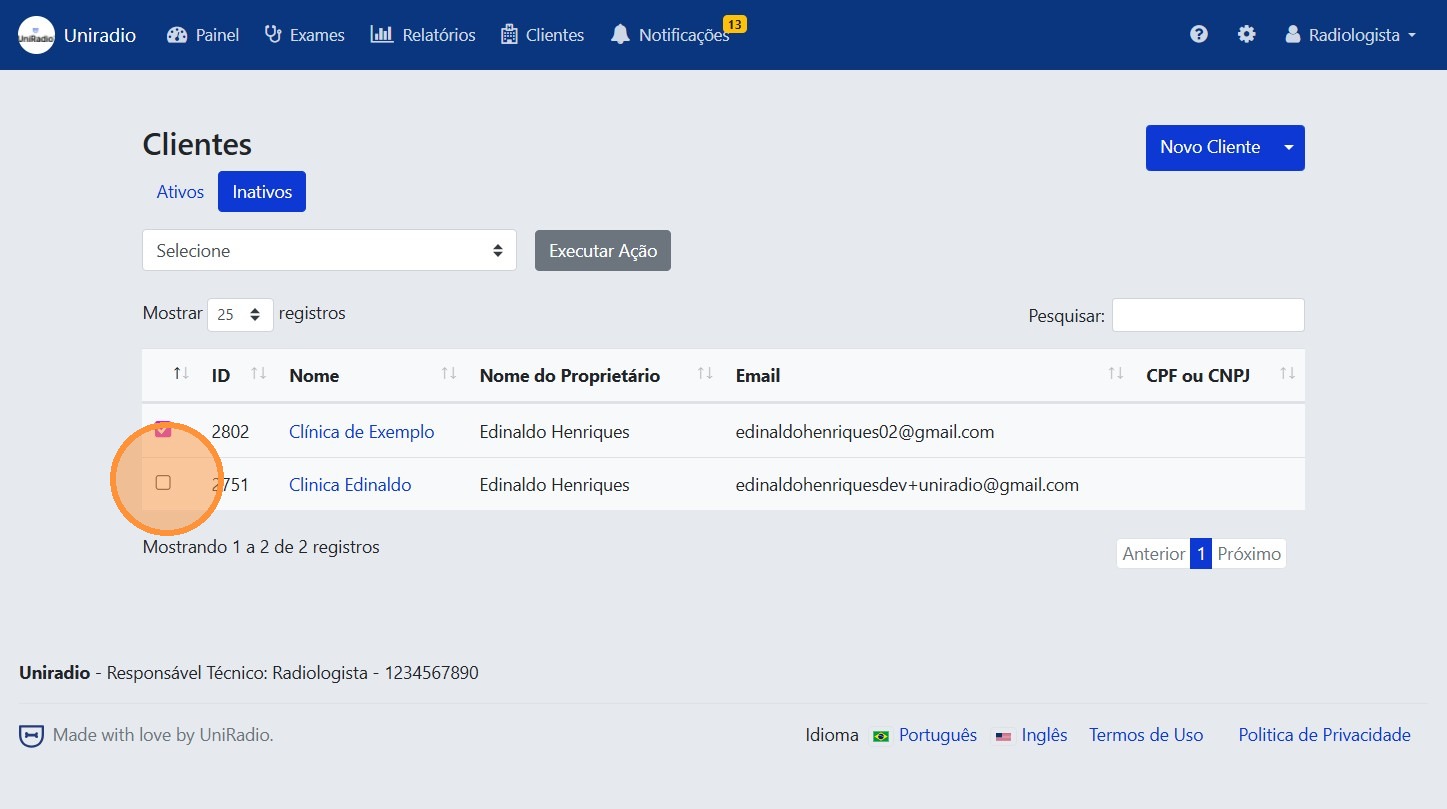Click the Brazilian flag next to Português

[x=880, y=735]
